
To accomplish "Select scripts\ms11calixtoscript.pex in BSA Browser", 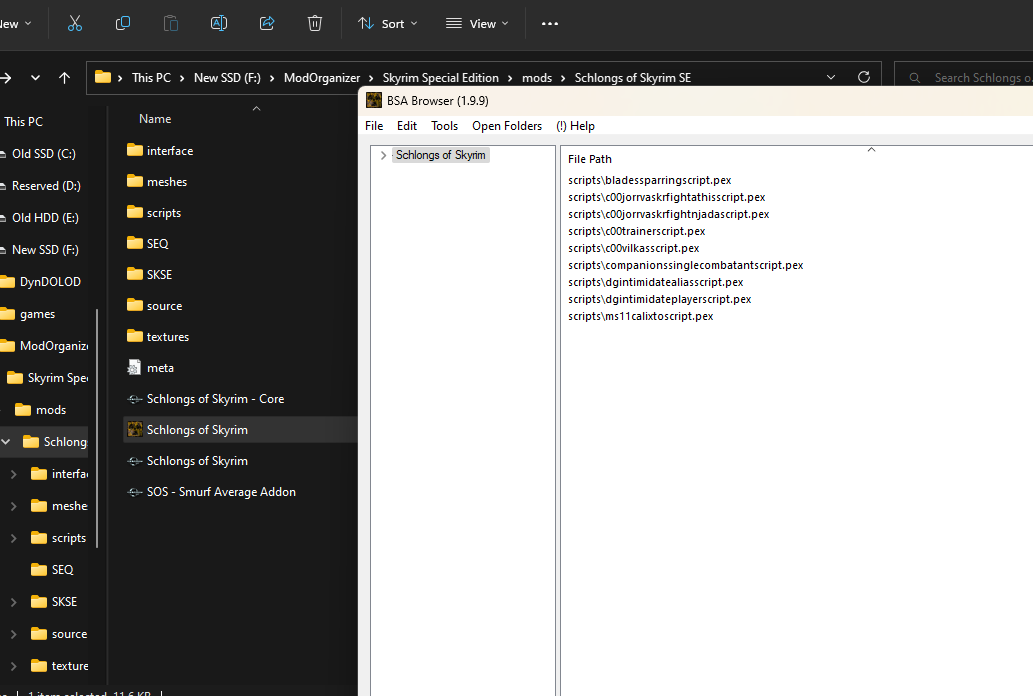I will (x=640, y=316).
